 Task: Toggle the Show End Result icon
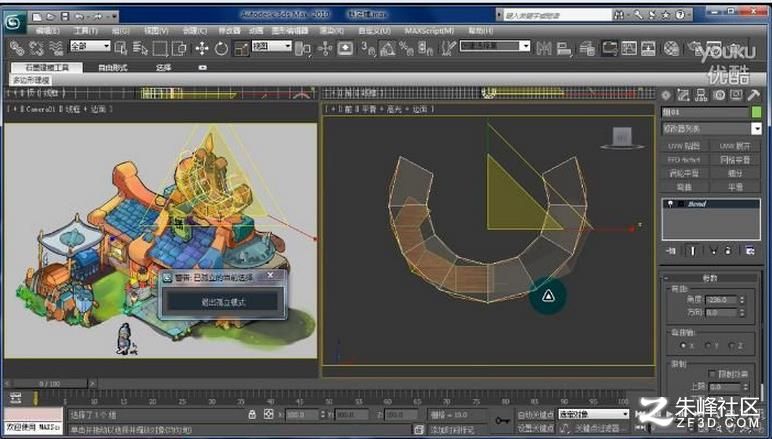[x=692, y=251]
